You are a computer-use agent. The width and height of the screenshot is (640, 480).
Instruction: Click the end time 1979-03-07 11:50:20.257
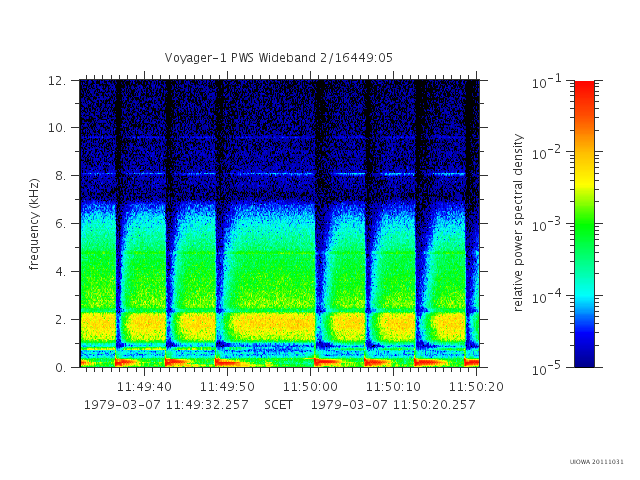[393, 405]
